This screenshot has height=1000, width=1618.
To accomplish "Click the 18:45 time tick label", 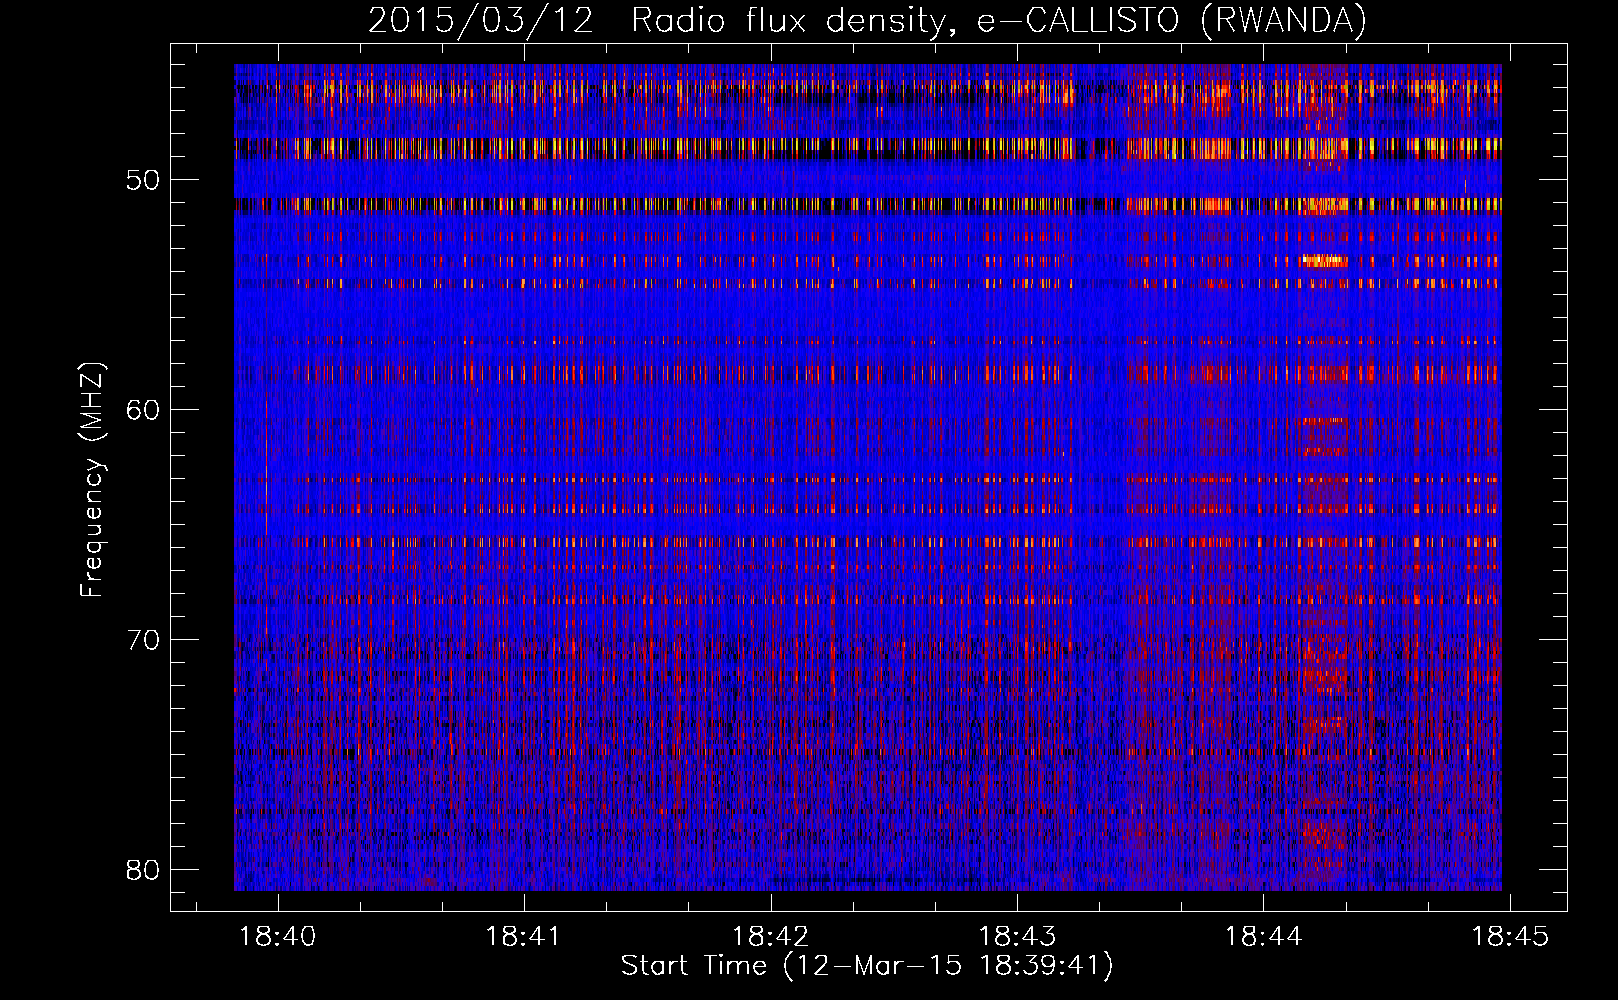I will [x=1510, y=936].
